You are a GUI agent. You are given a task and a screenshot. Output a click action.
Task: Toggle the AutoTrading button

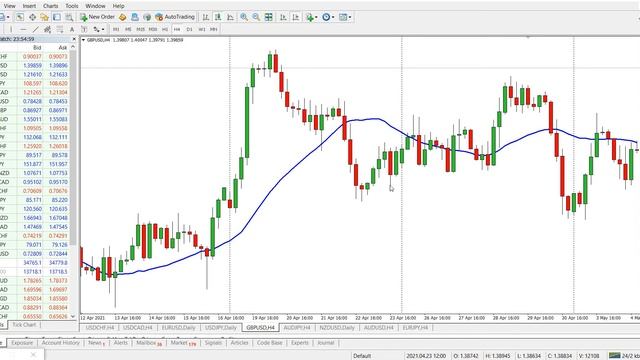(175, 17)
